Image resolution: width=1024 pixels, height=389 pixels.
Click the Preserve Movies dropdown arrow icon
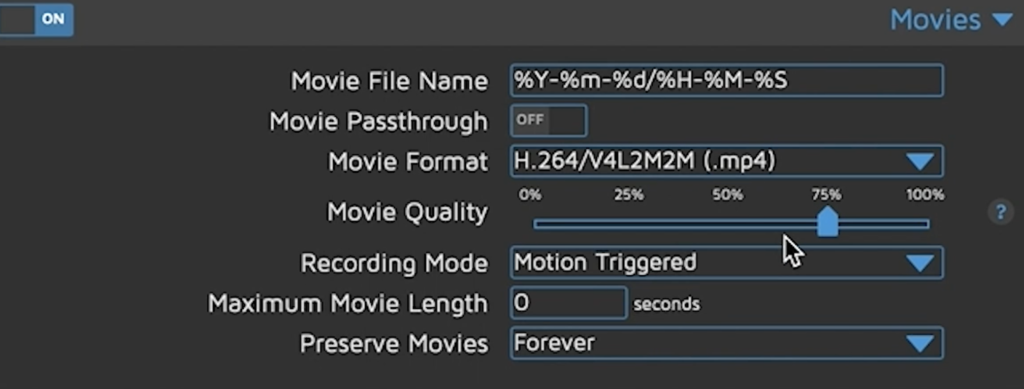coord(920,343)
